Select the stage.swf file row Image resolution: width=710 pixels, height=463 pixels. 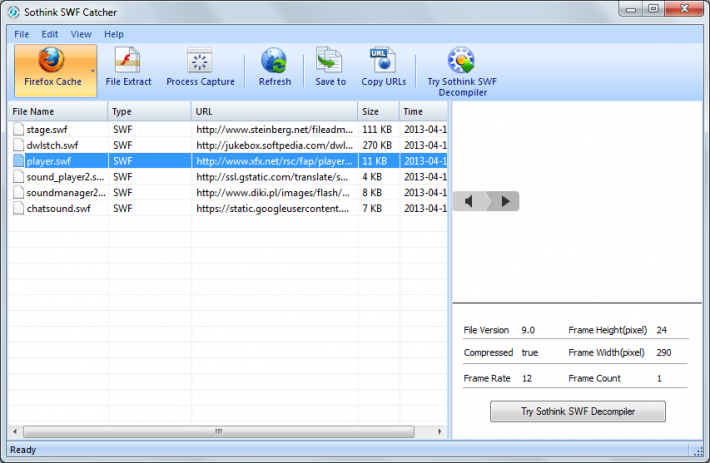point(228,129)
